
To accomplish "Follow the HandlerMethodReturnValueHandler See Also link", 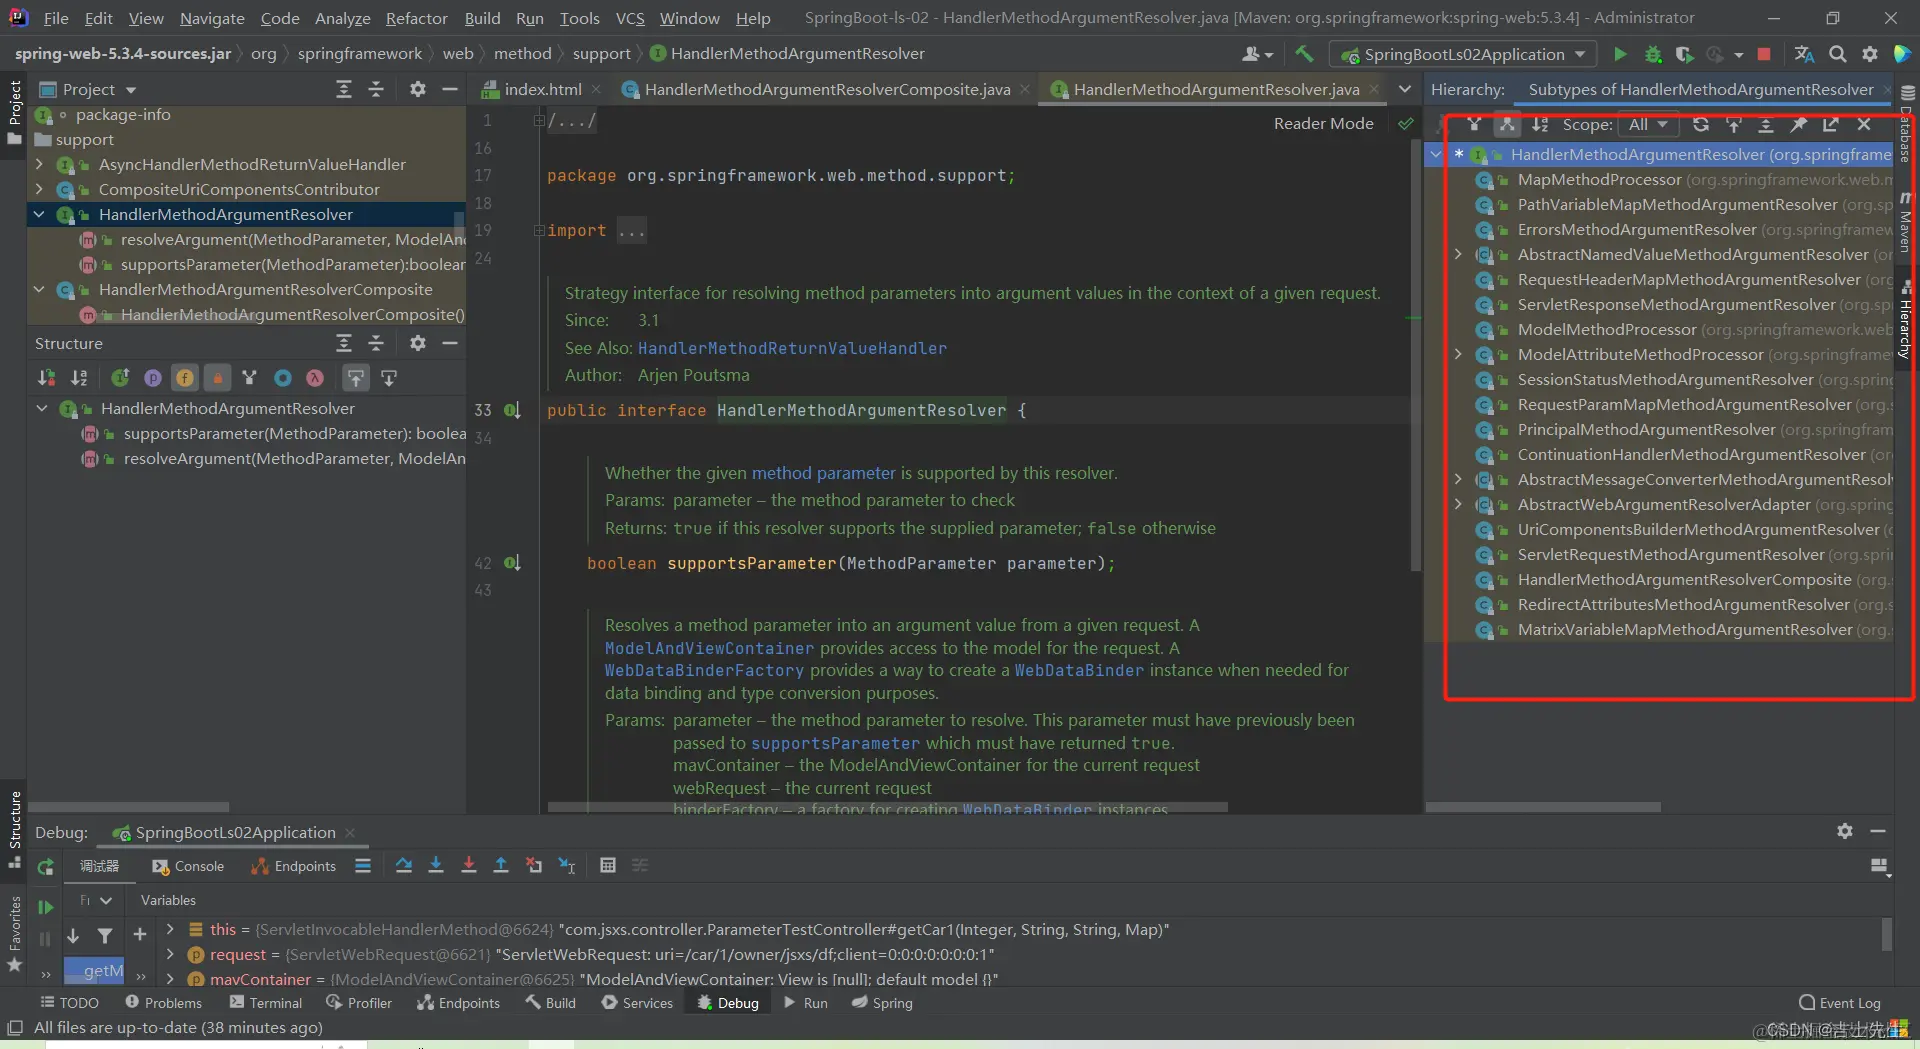I will tap(792, 348).
